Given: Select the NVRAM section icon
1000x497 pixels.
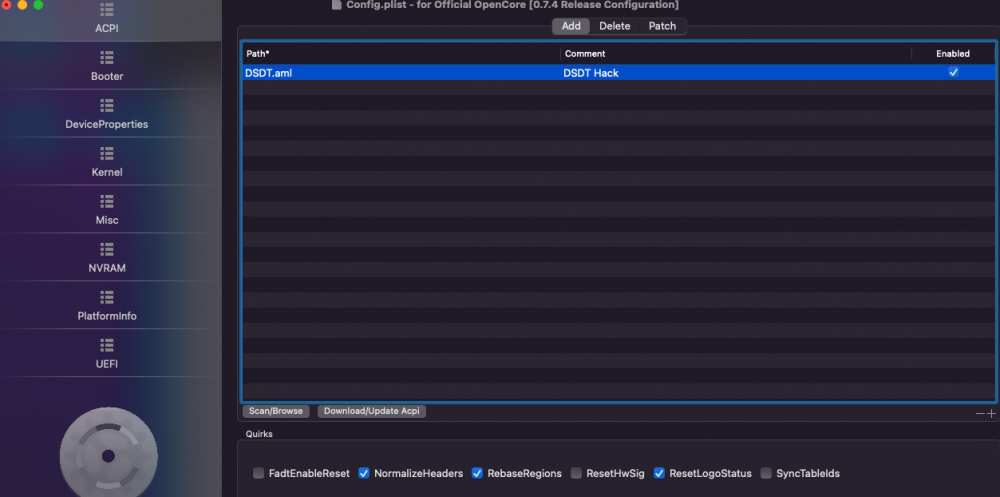Looking at the screenshot, I should pos(107,249).
